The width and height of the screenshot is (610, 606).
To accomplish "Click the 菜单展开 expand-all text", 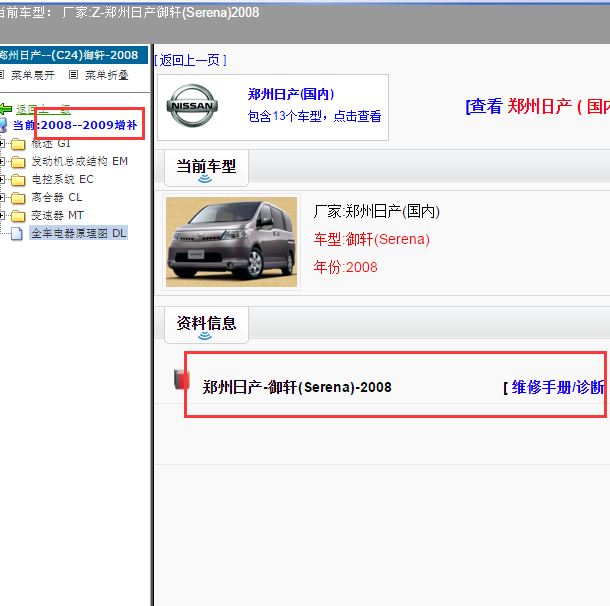I will pos(33,75).
